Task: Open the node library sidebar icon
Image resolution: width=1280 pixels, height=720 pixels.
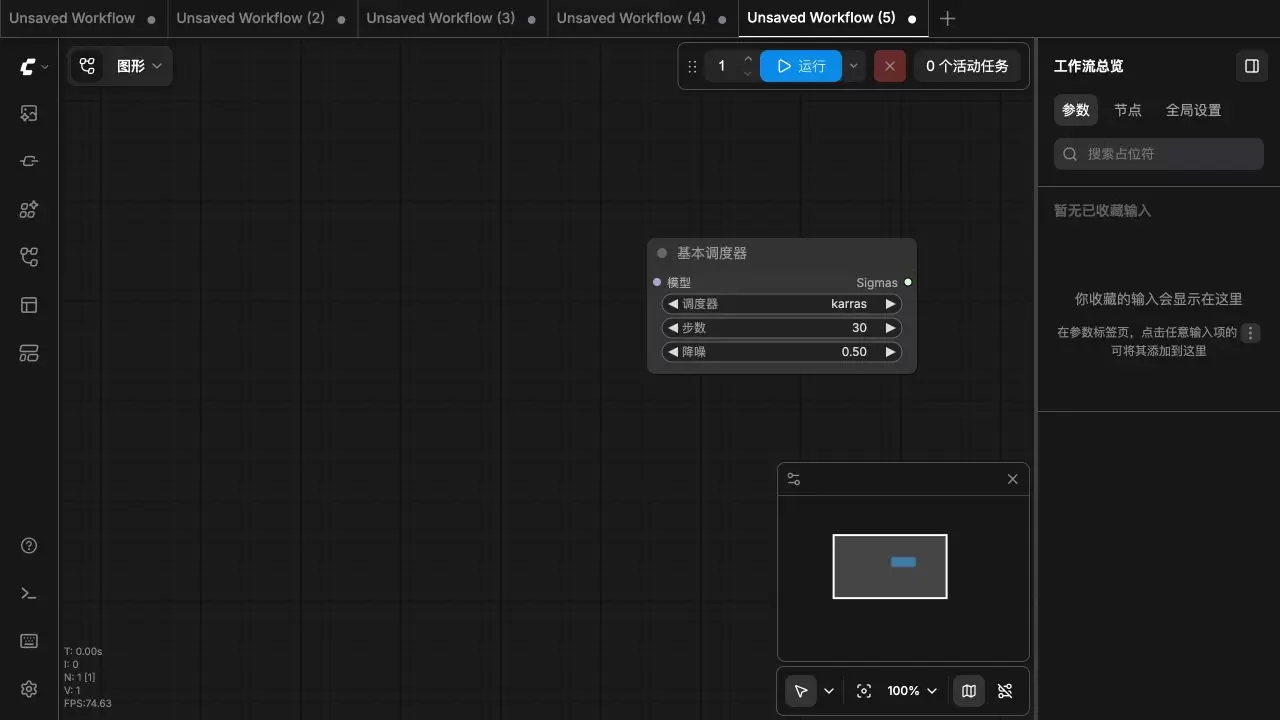Action: pyautogui.click(x=29, y=162)
